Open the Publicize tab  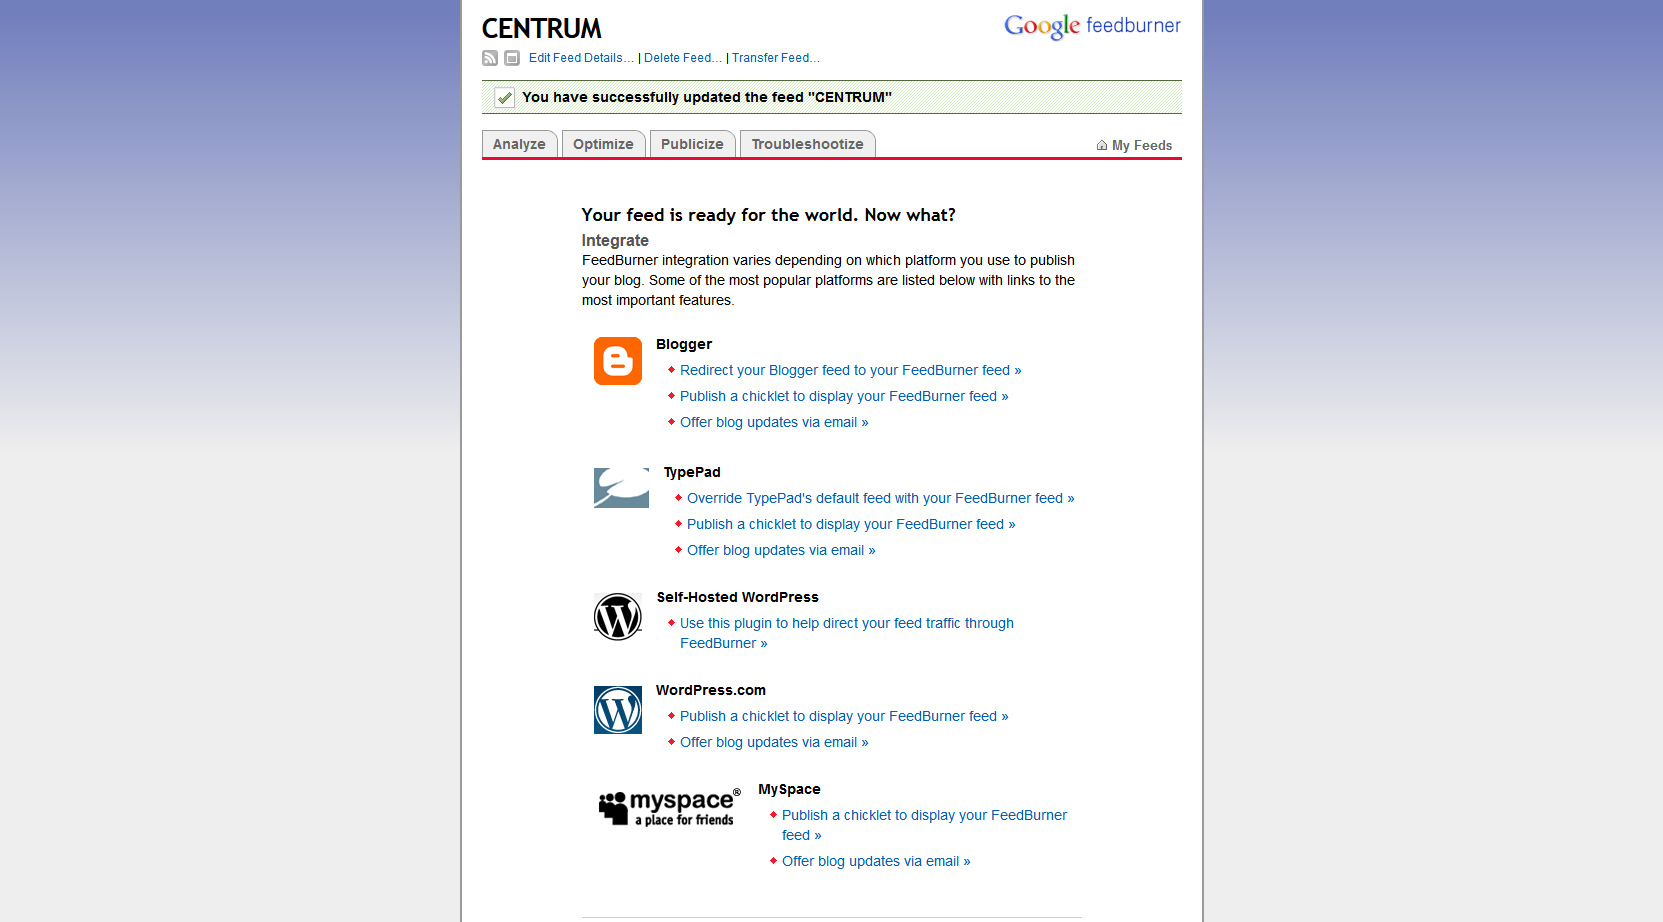[692, 144]
